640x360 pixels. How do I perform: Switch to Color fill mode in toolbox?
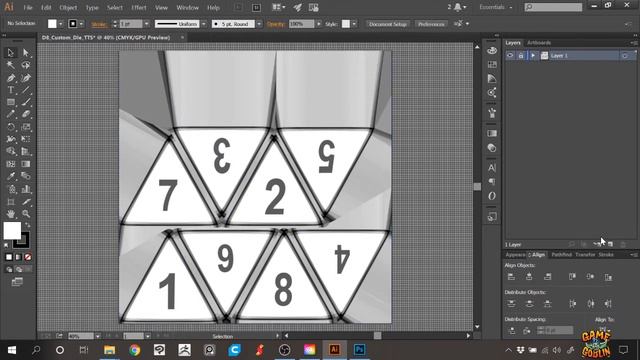[9, 257]
